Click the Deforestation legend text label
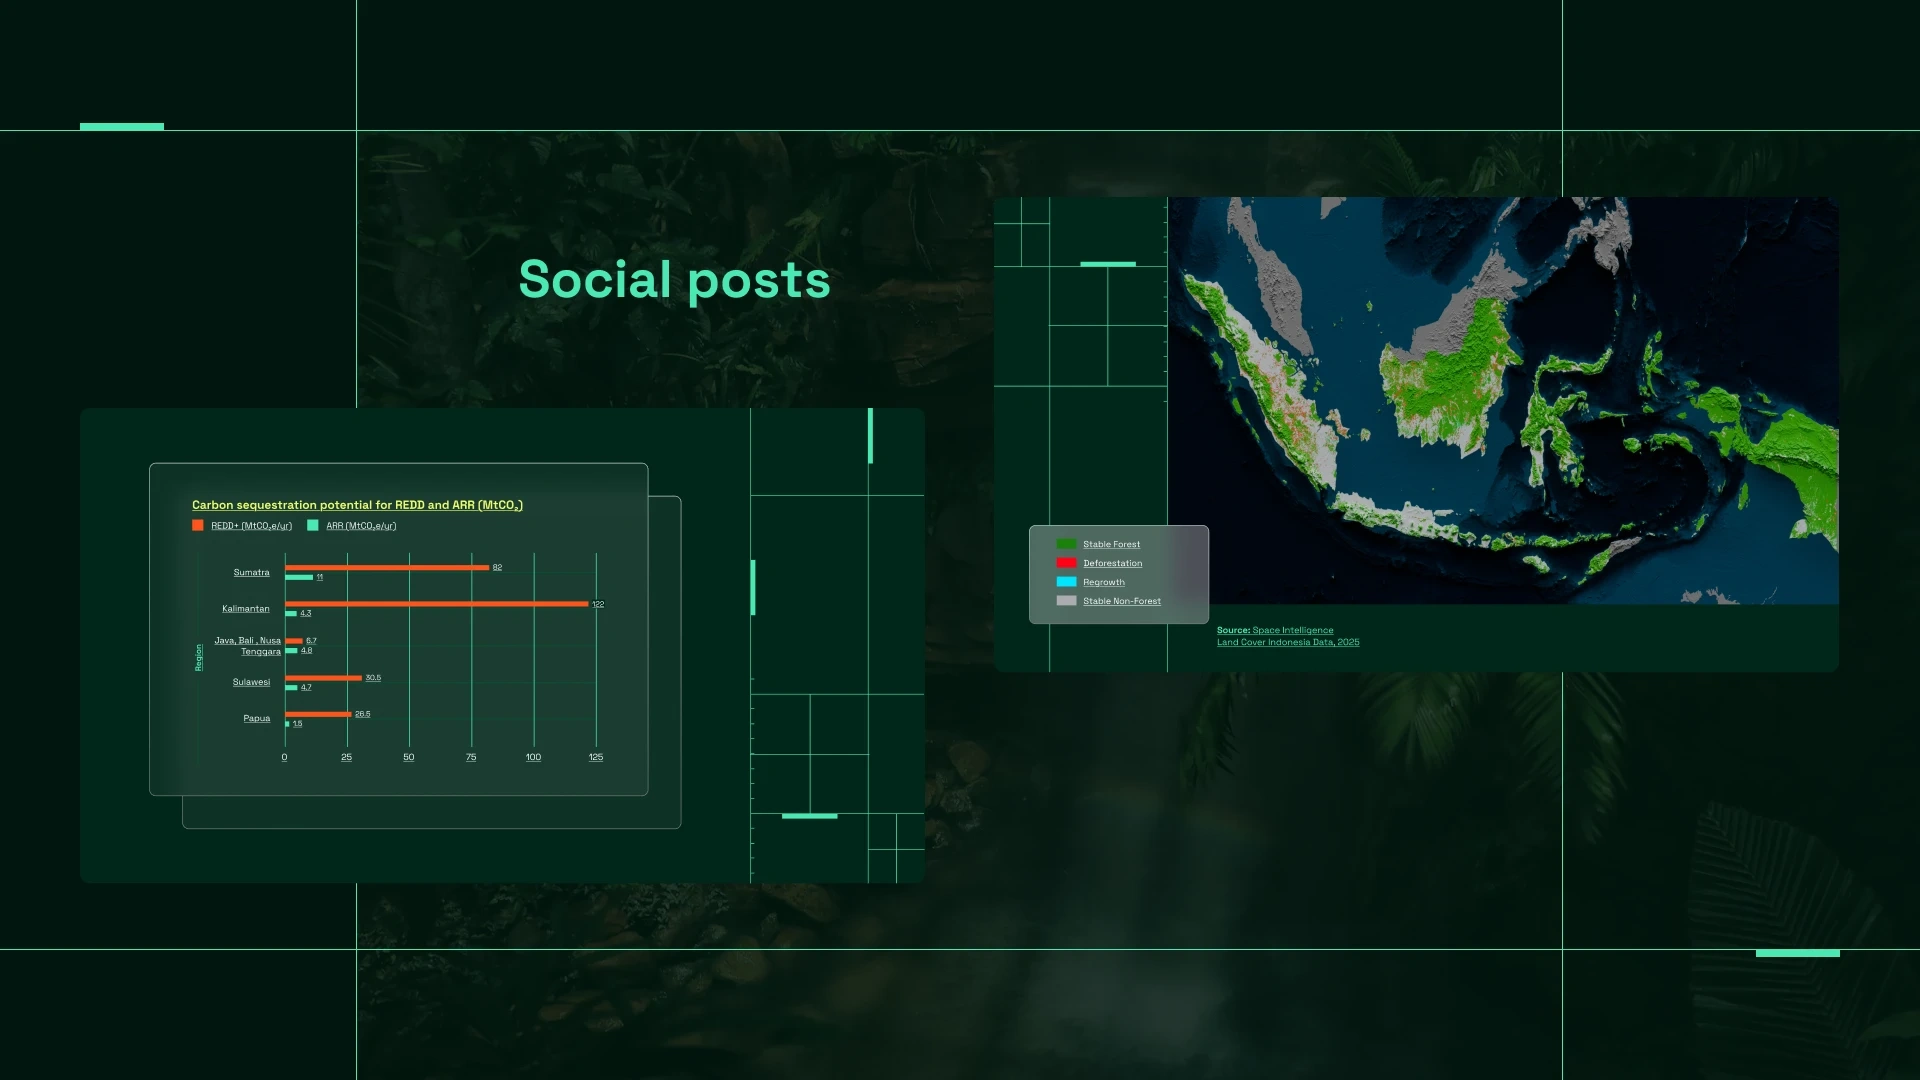Viewport: 1920px width, 1080px height. [x=1112, y=563]
